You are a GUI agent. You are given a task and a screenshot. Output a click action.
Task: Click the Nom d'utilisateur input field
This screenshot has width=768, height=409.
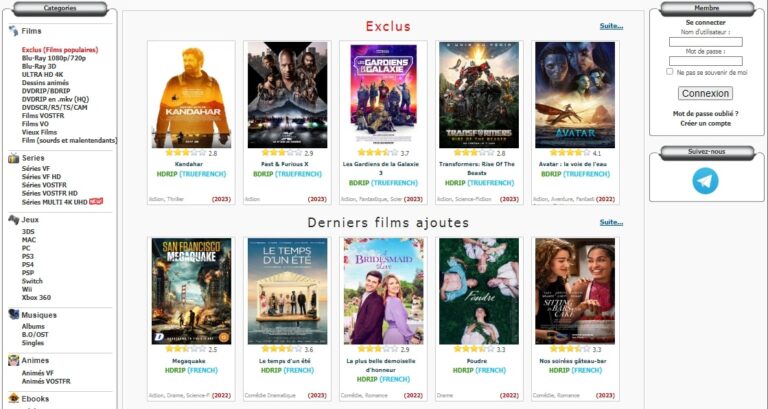point(705,42)
